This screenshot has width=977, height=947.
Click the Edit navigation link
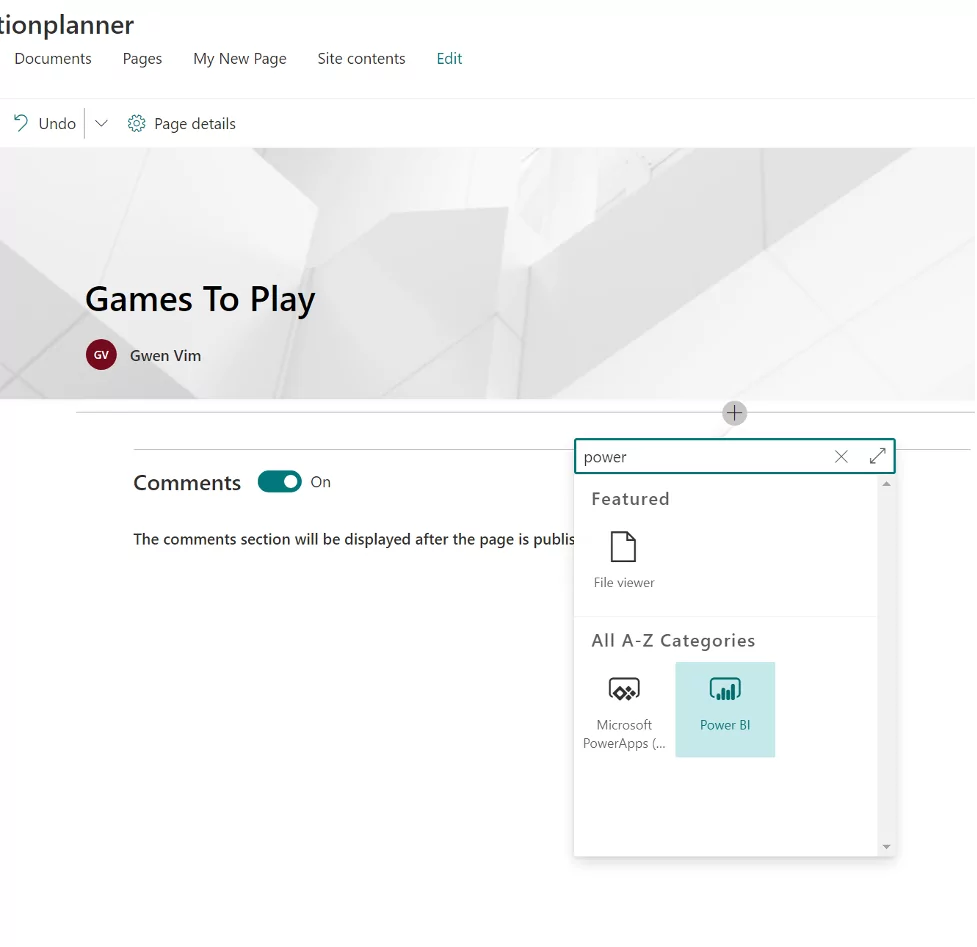click(x=449, y=59)
